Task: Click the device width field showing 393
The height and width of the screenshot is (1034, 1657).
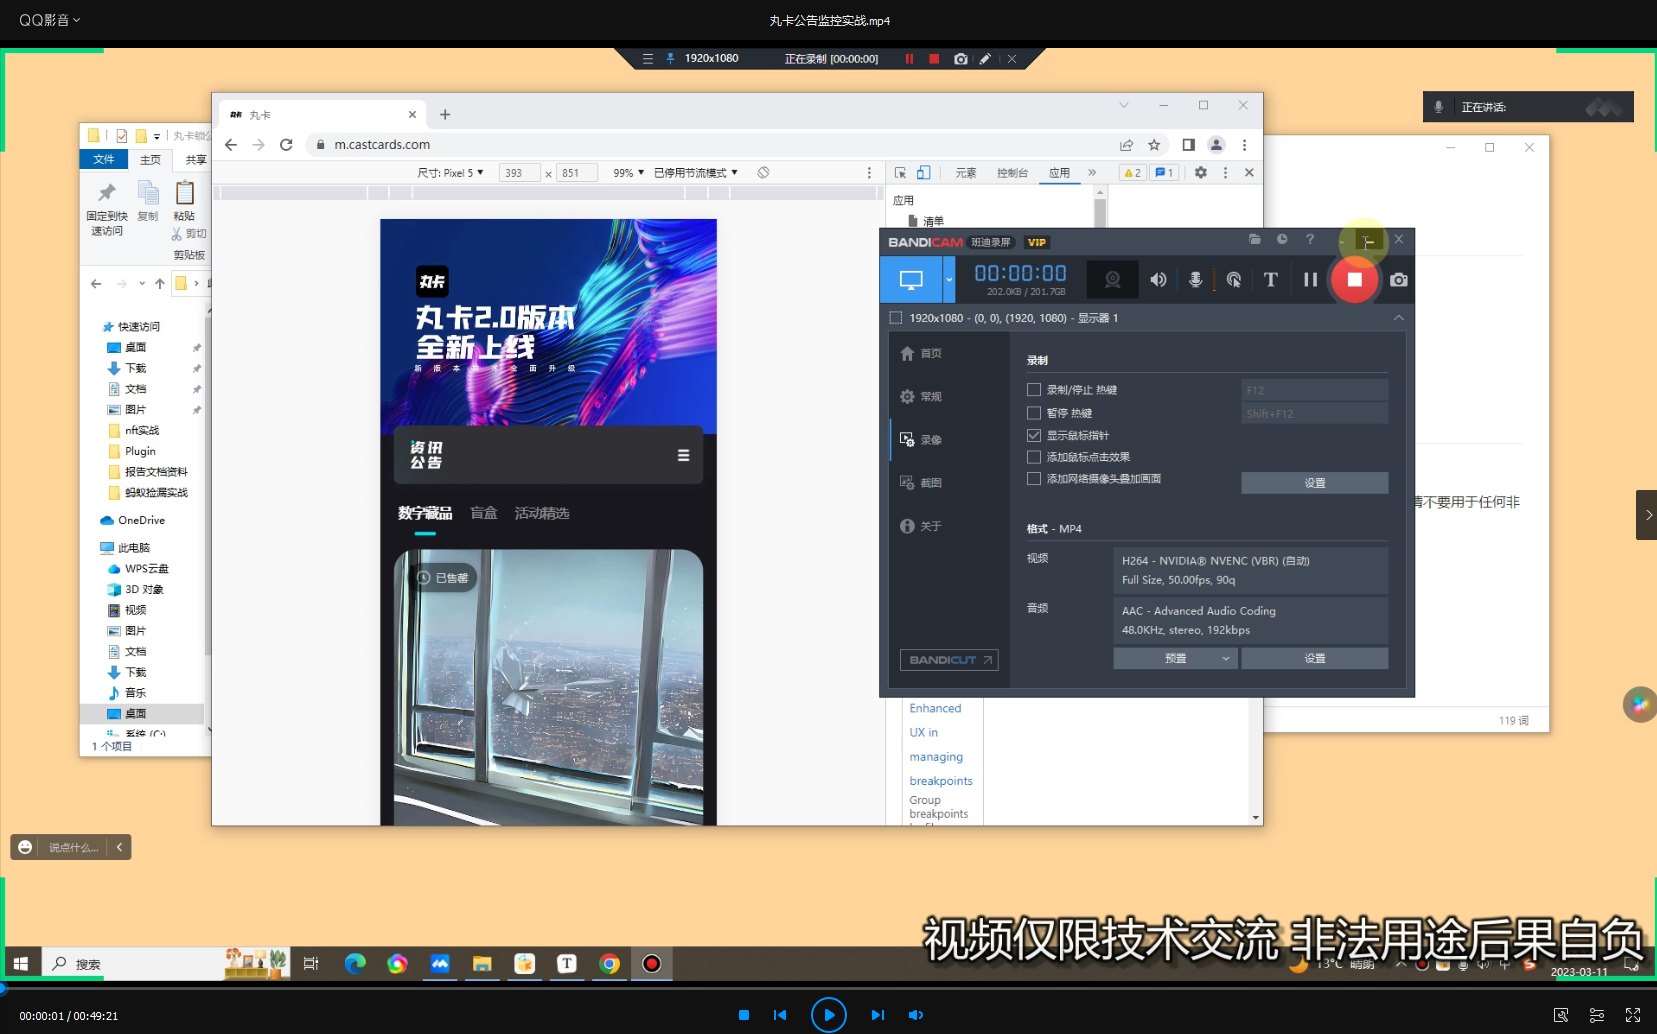Action: click(x=519, y=173)
